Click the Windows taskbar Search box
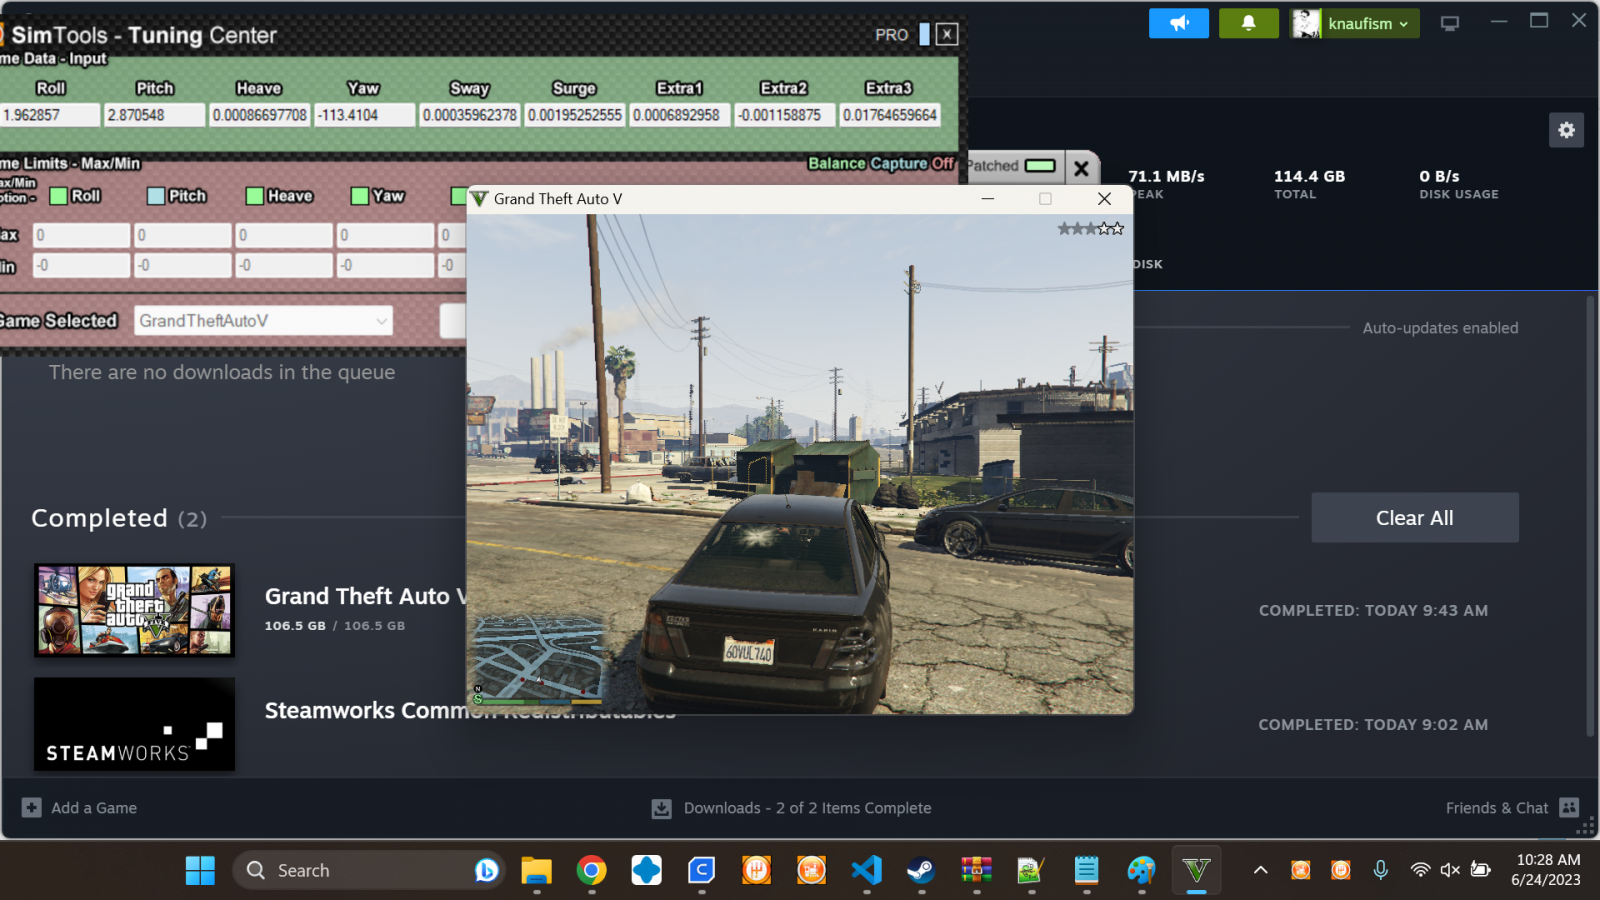This screenshot has width=1600, height=900. (370, 870)
